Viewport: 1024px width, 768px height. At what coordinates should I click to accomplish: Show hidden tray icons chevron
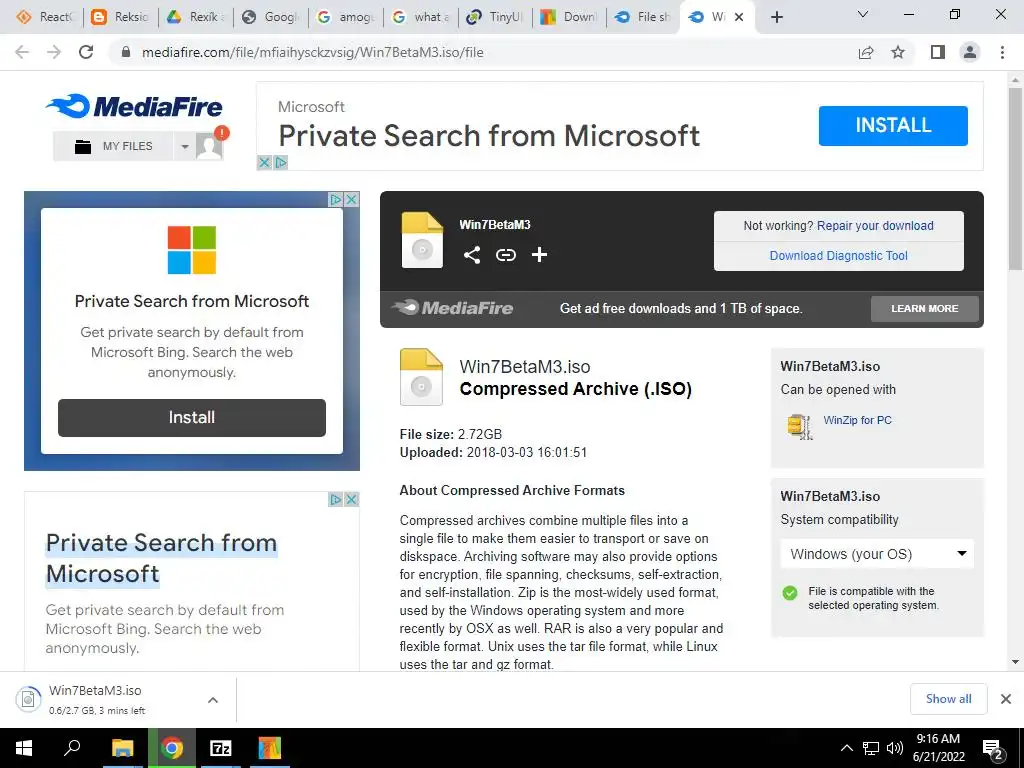tap(846, 748)
